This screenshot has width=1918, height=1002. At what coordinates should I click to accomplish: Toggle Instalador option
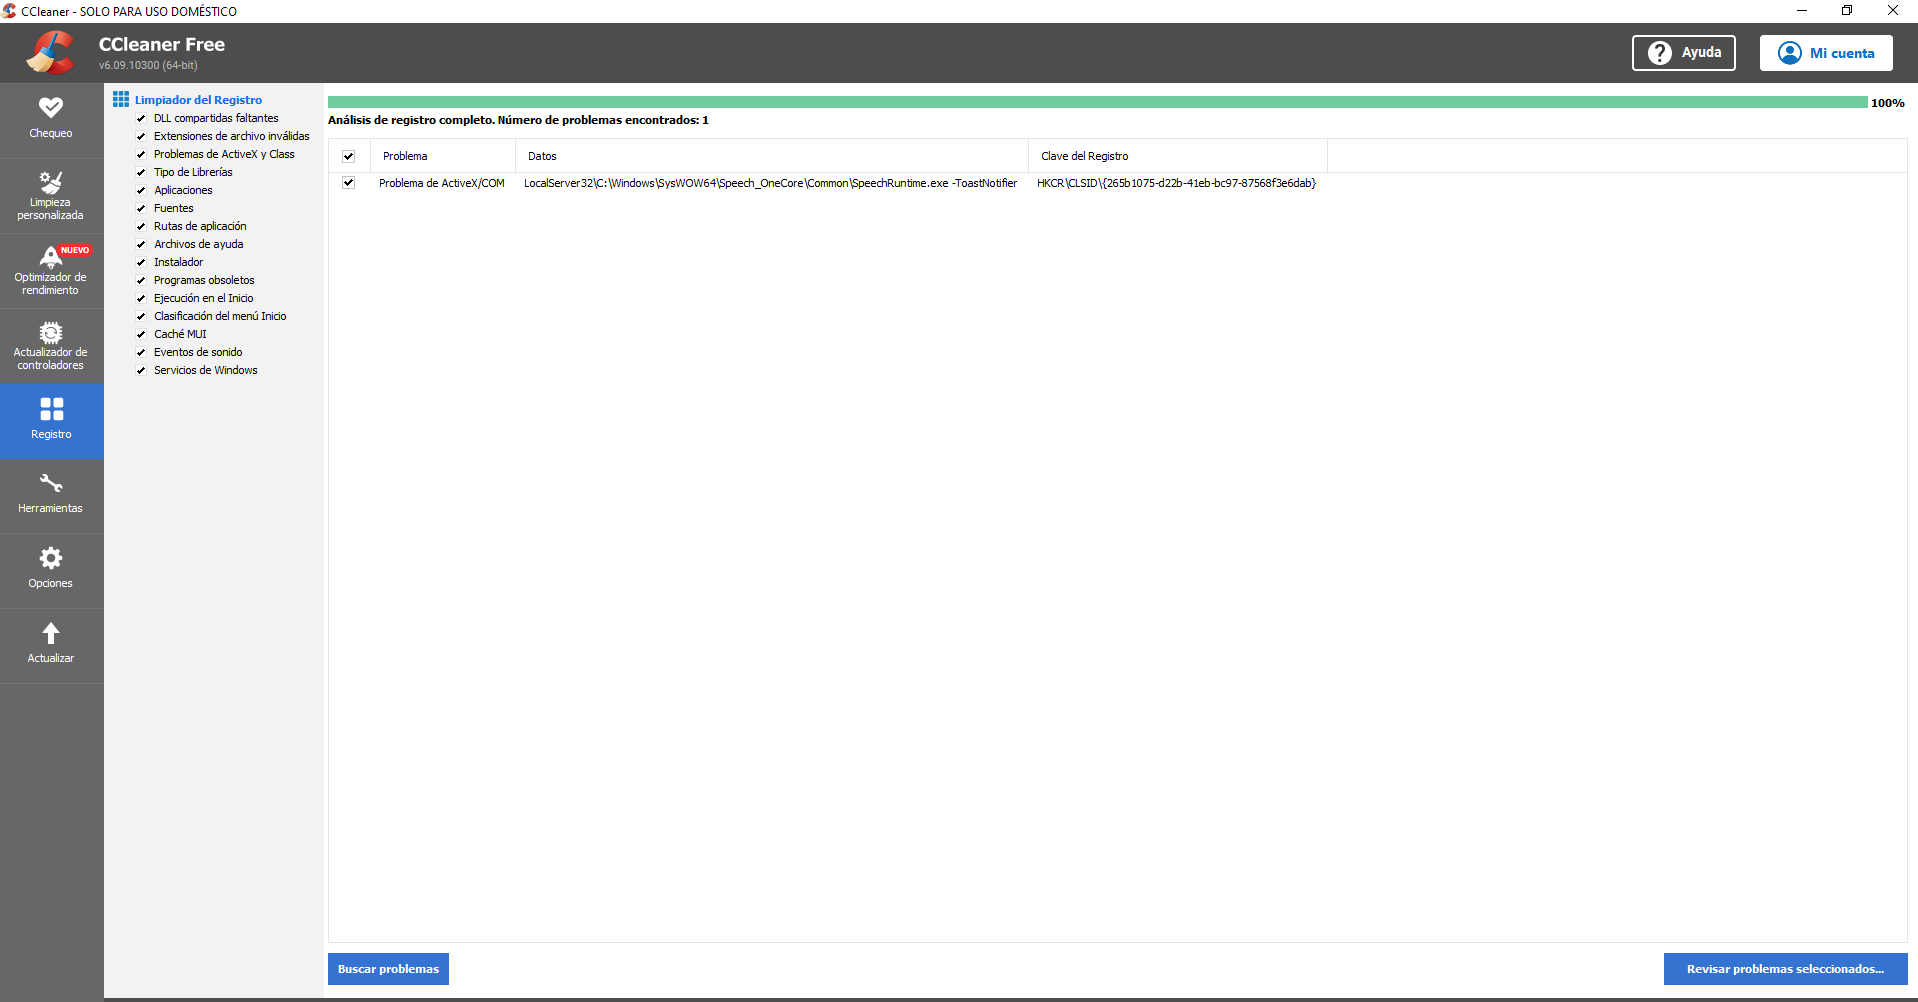click(141, 262)
